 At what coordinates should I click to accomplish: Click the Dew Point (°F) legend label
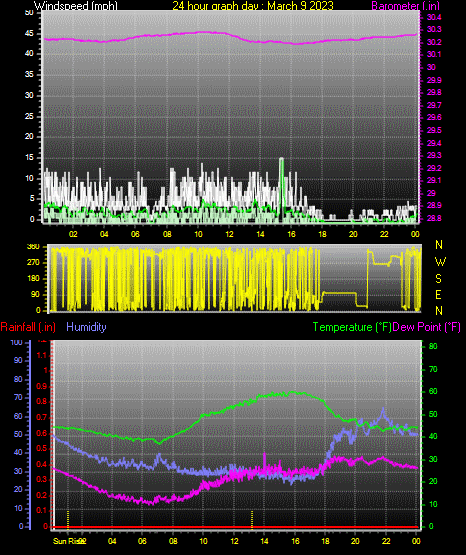[427, 327]
